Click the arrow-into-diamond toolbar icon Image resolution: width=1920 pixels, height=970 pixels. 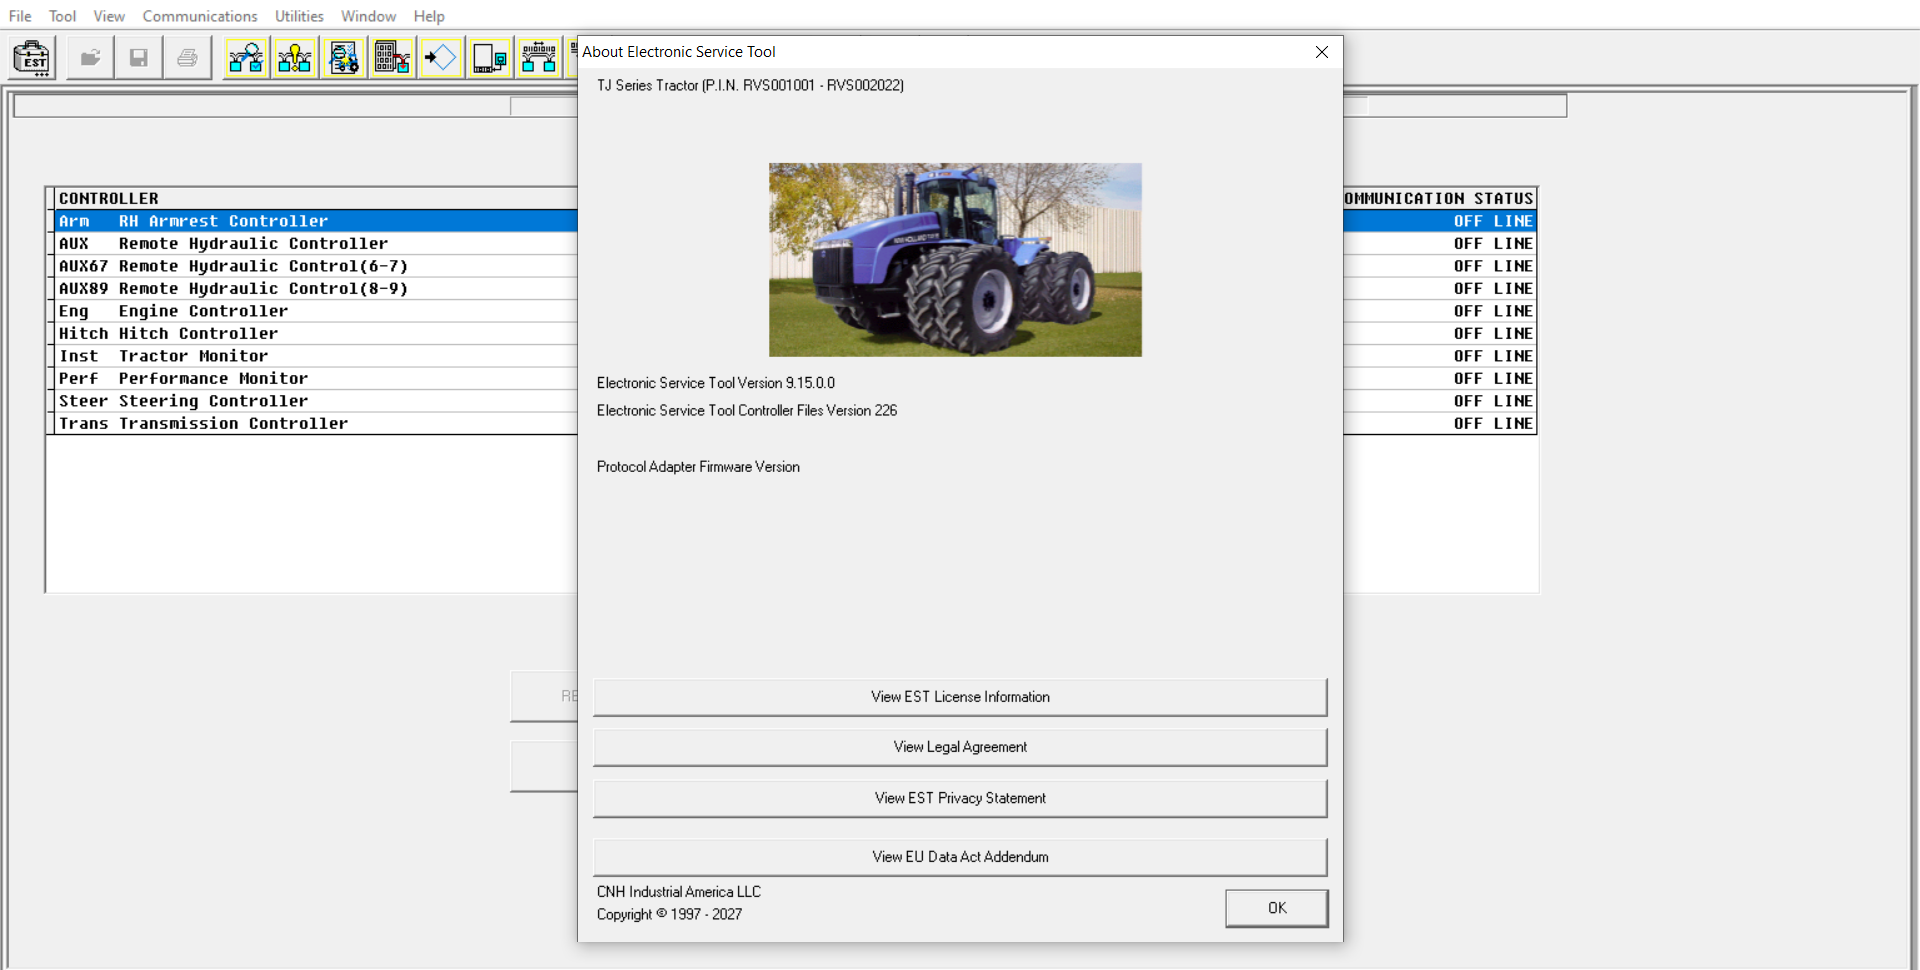[441, 58]
